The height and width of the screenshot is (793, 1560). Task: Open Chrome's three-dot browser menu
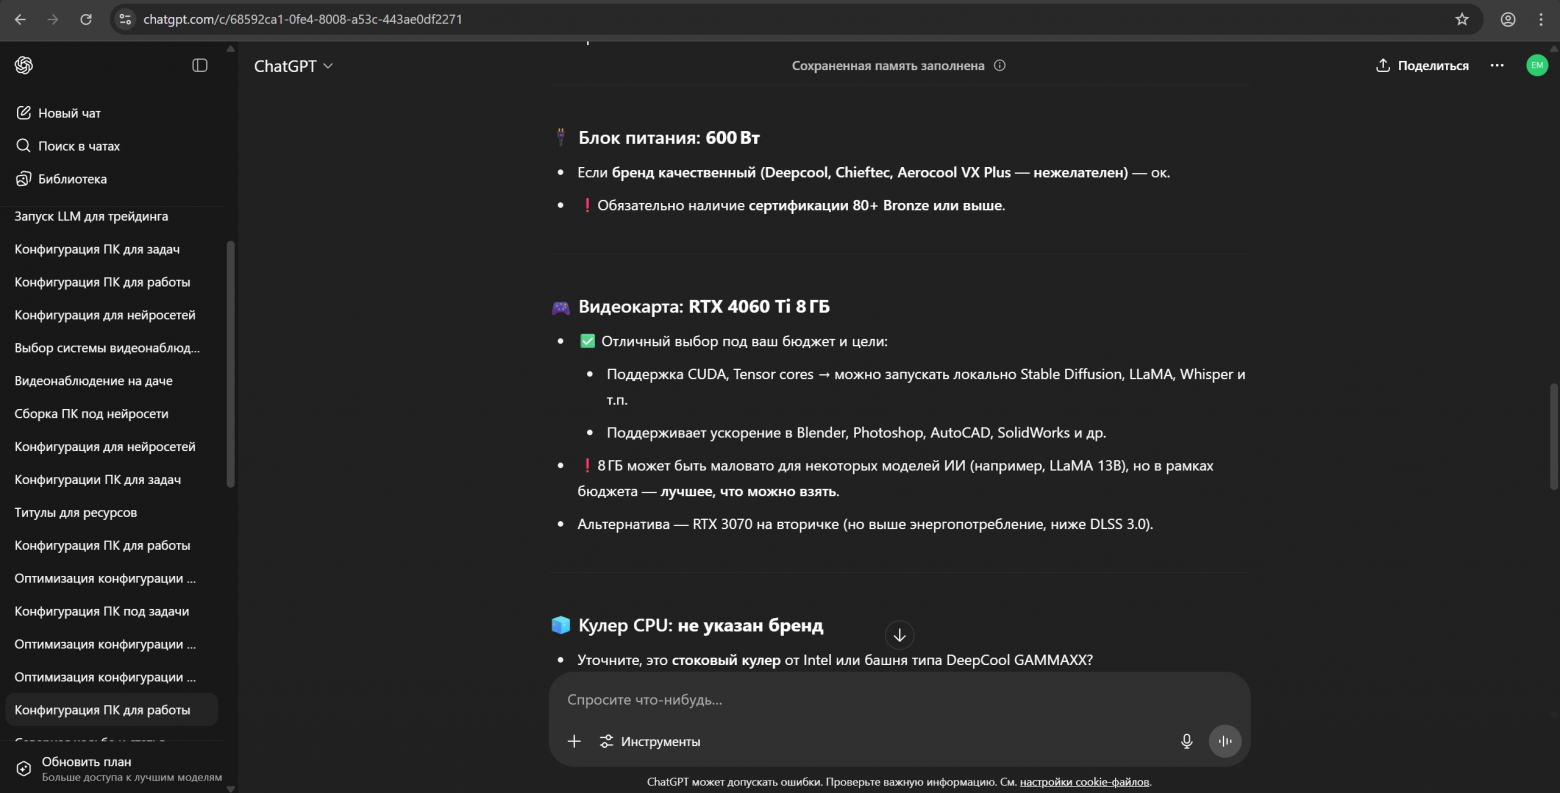tap(1540, 19)
